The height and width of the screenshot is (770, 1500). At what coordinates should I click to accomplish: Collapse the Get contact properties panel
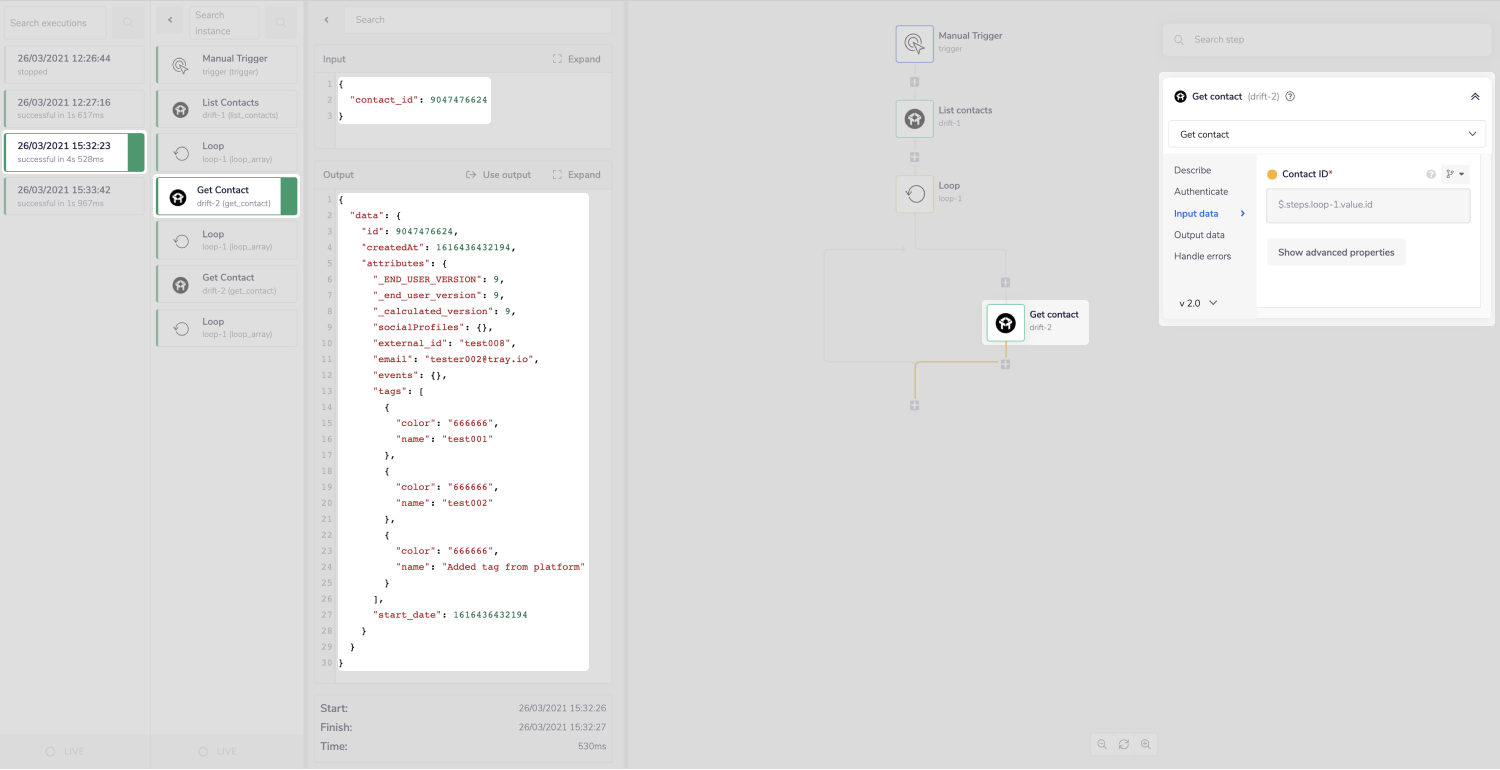click(1474, 97)
